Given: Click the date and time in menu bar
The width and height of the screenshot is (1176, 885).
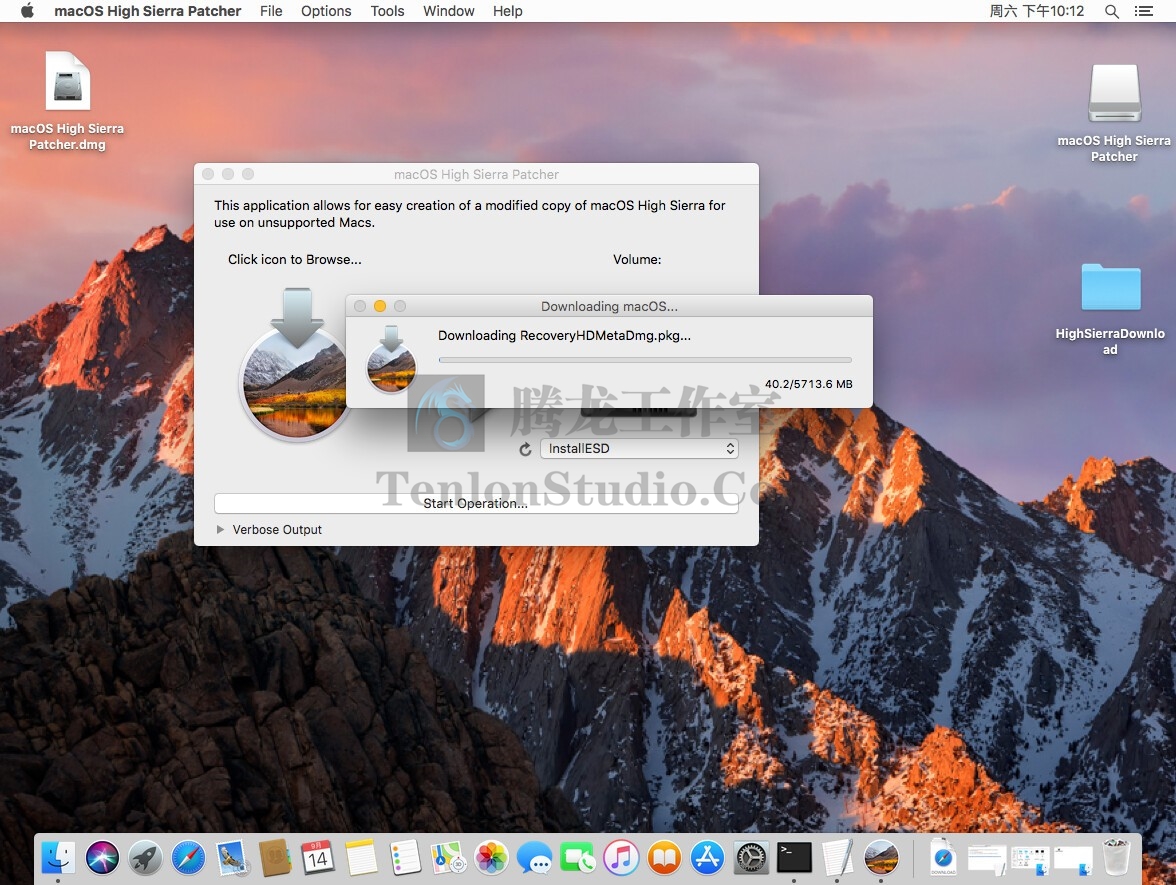Looking at the screenshot, I should pos(1036,10).
